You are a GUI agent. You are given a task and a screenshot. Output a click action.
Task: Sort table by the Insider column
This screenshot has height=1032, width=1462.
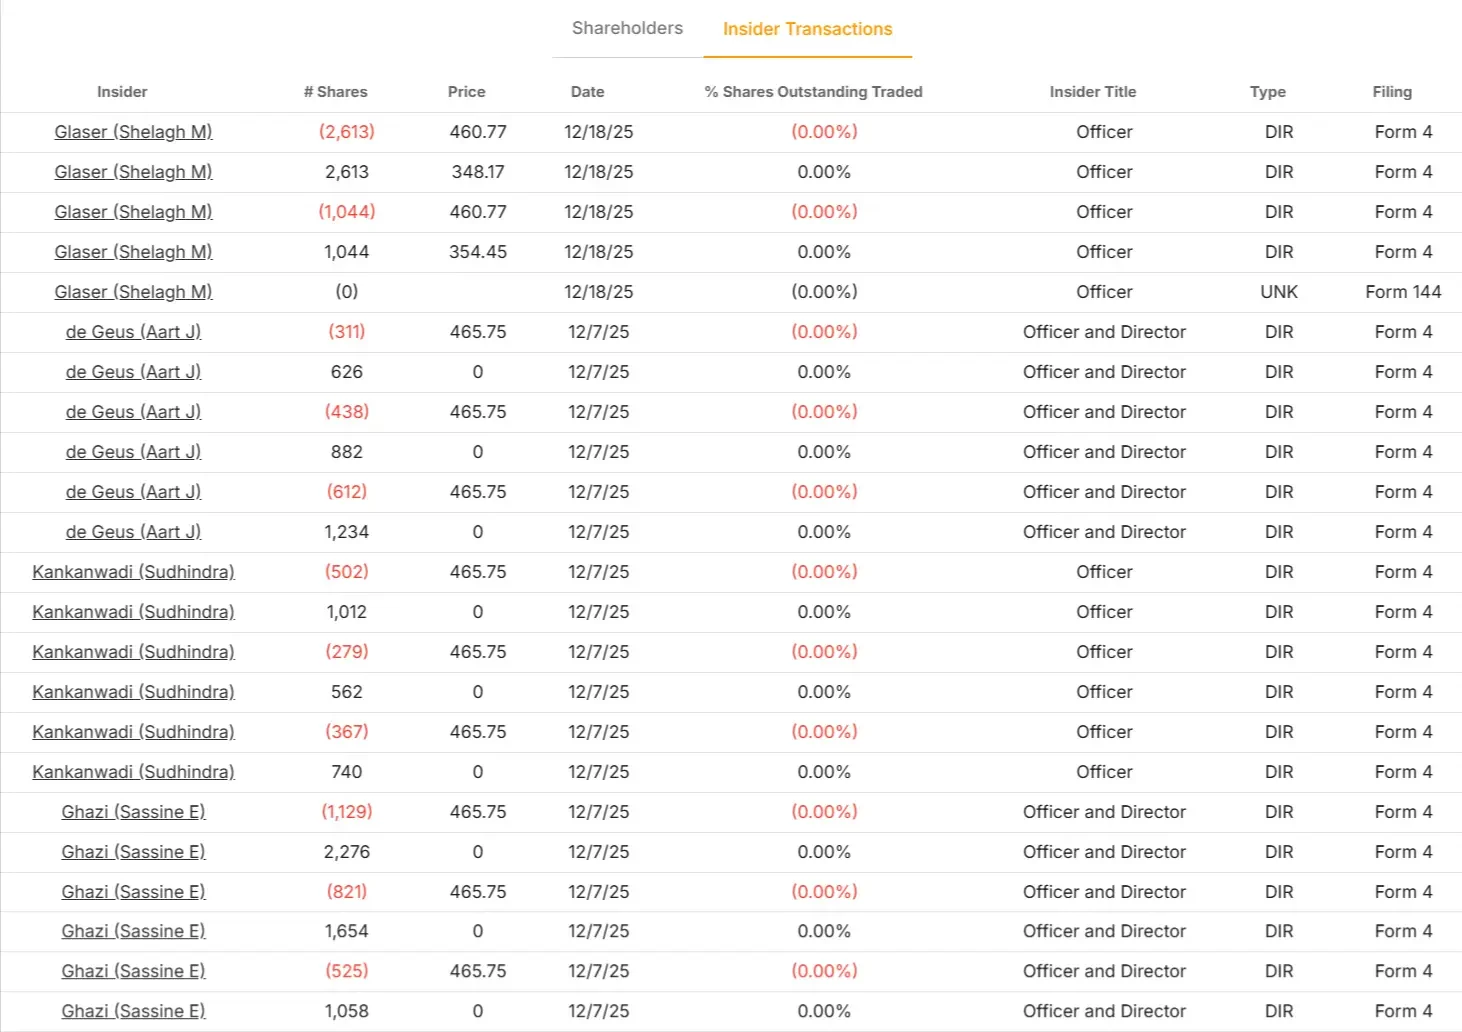click(121, 91)
